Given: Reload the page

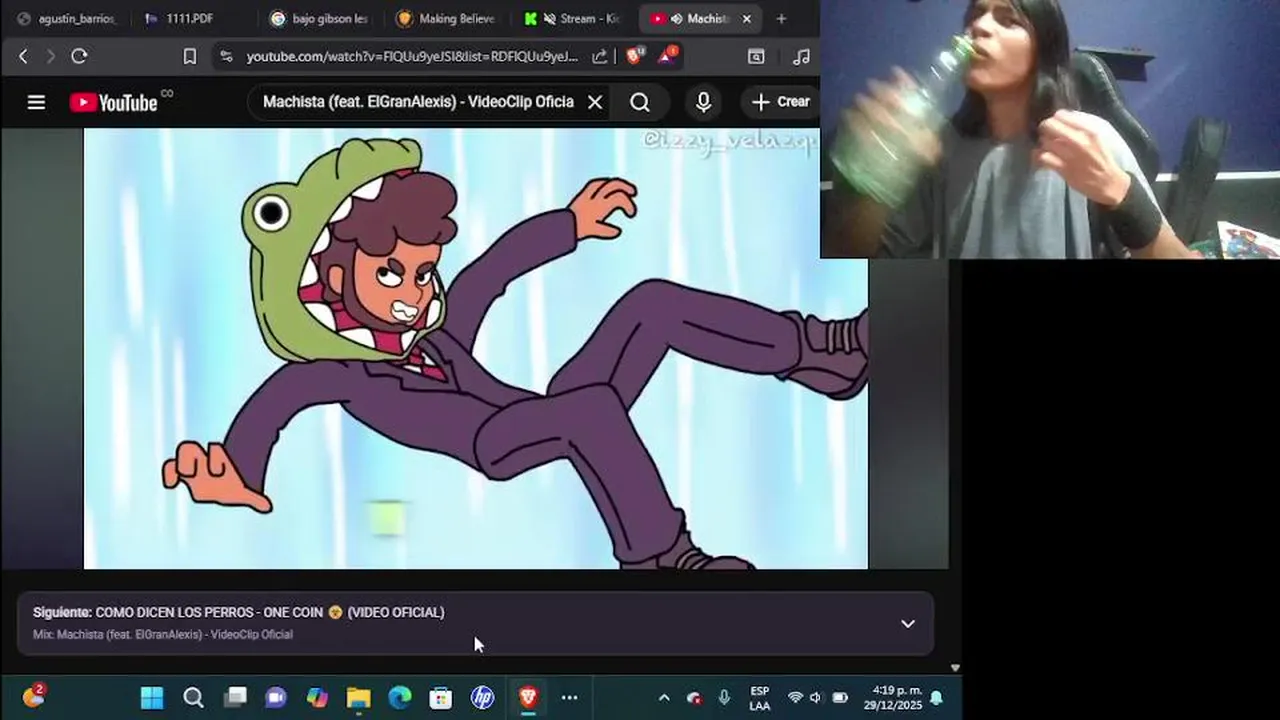Looking at the screenshot, I should coord(79,57).
